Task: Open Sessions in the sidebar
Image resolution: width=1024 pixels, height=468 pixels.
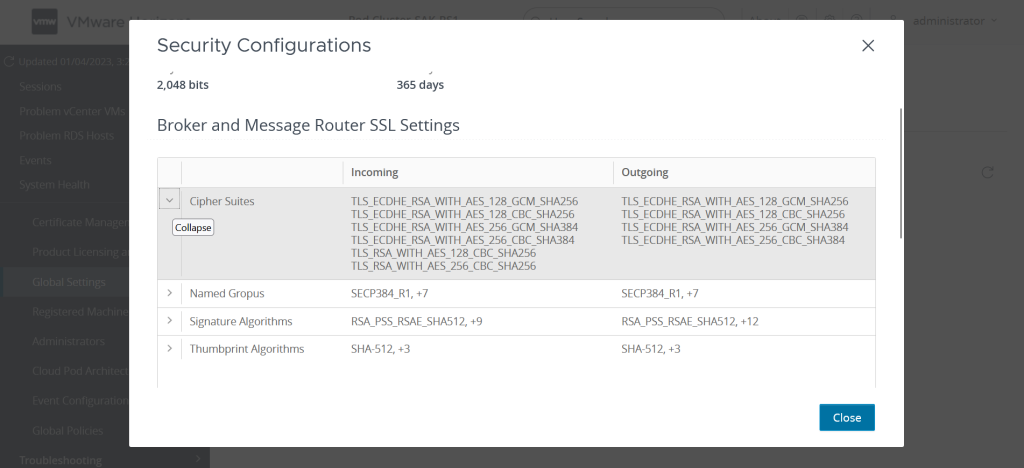Action: click(40, 86)
